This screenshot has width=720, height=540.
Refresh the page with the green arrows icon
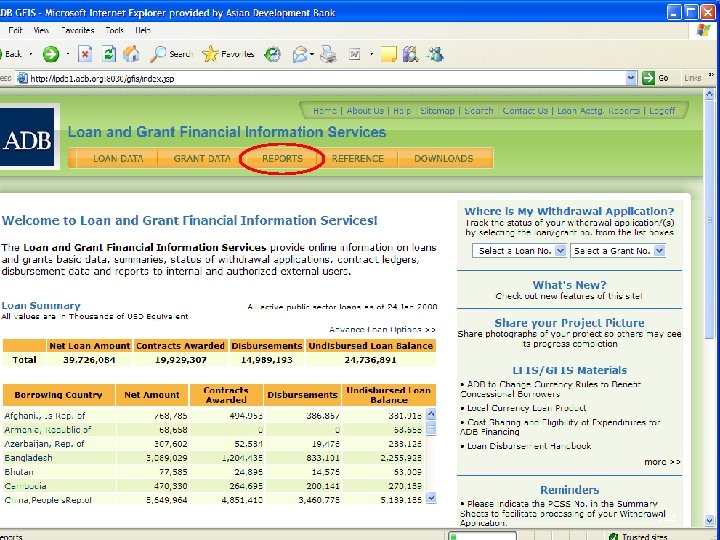[x=109, y=54]
